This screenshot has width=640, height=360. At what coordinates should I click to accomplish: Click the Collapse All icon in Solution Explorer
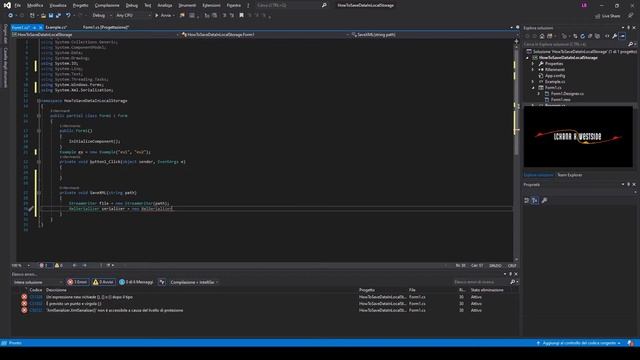tap(590, 36)
